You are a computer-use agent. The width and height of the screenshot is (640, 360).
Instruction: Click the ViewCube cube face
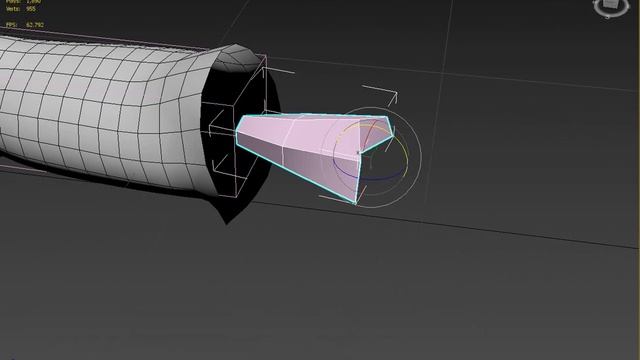pyautogui.click(x=611, y=3)
